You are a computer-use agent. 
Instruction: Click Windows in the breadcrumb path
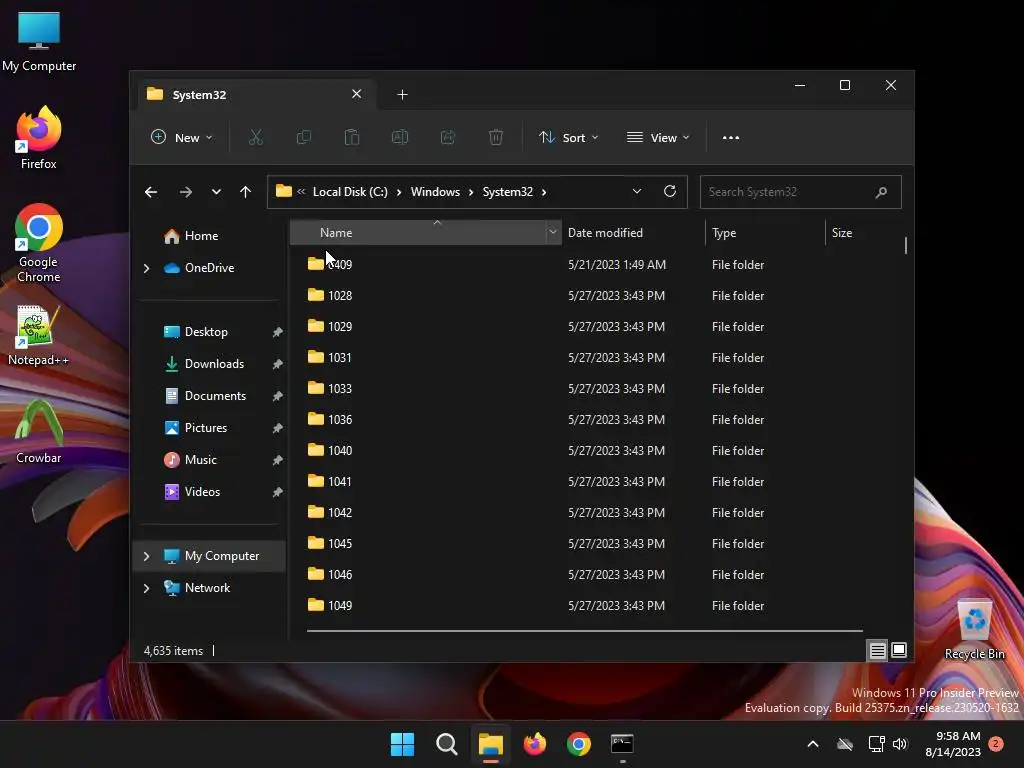click(435, 192)
